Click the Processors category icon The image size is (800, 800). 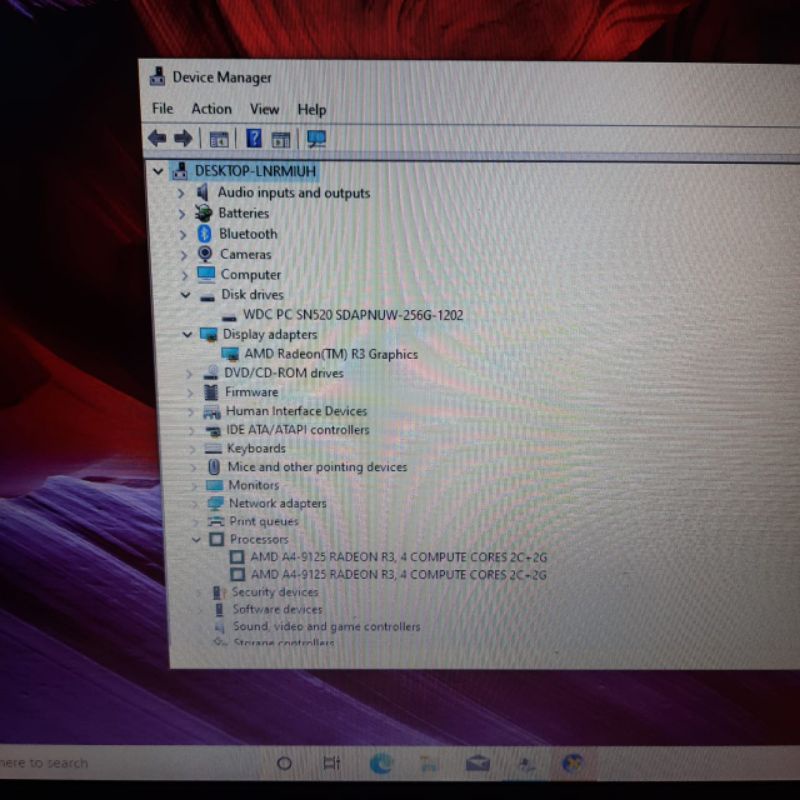pos(217,539)
